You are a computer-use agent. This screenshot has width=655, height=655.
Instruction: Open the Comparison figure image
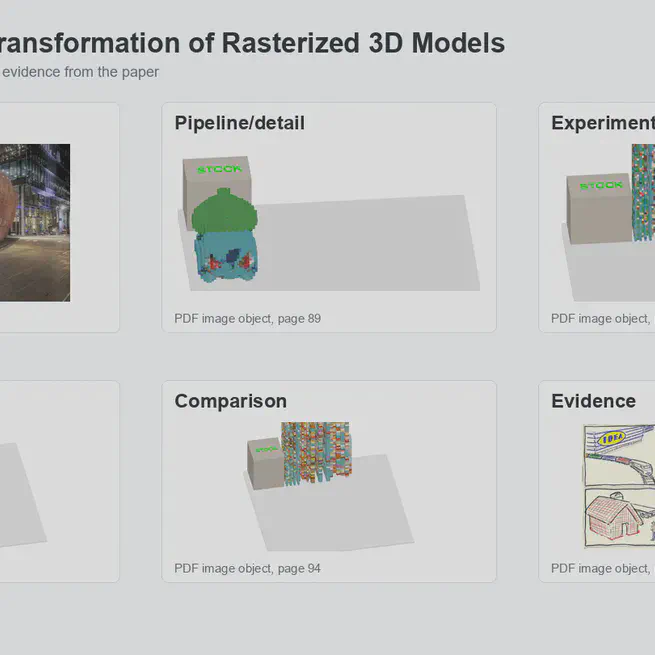pyautogui.click(x=329, y=487)
